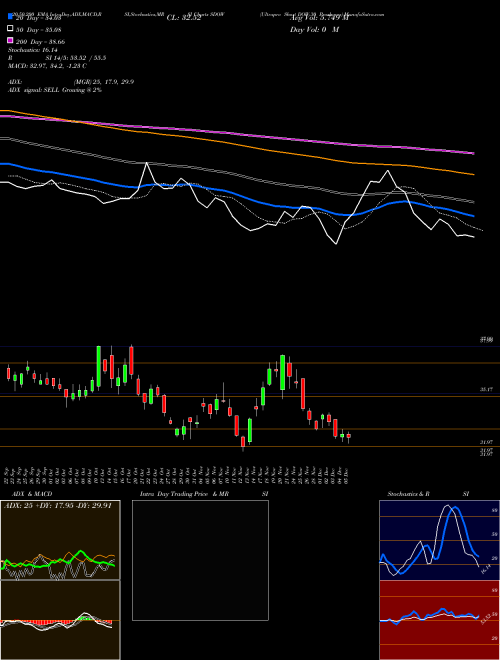Click the red RSI chart panel
Viewport: 500px width, 660px height.
pyautogui.click(x=439, y=620)
